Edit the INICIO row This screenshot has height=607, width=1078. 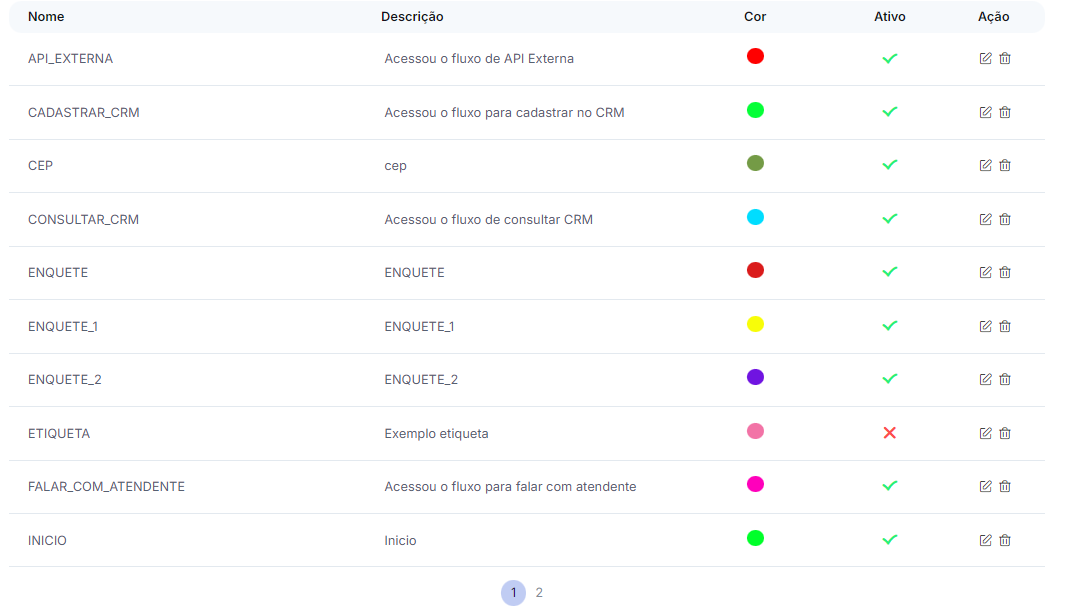click(x=985, y=540)
